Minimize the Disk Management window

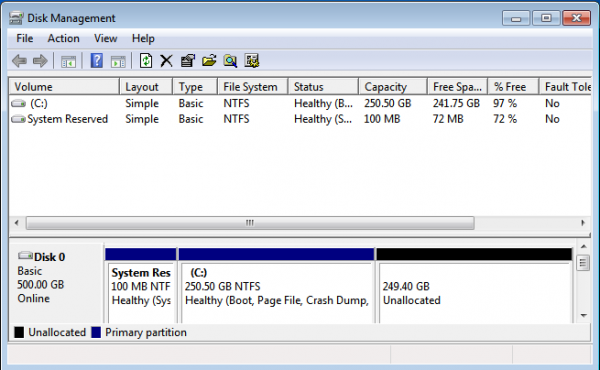[516, 18]
